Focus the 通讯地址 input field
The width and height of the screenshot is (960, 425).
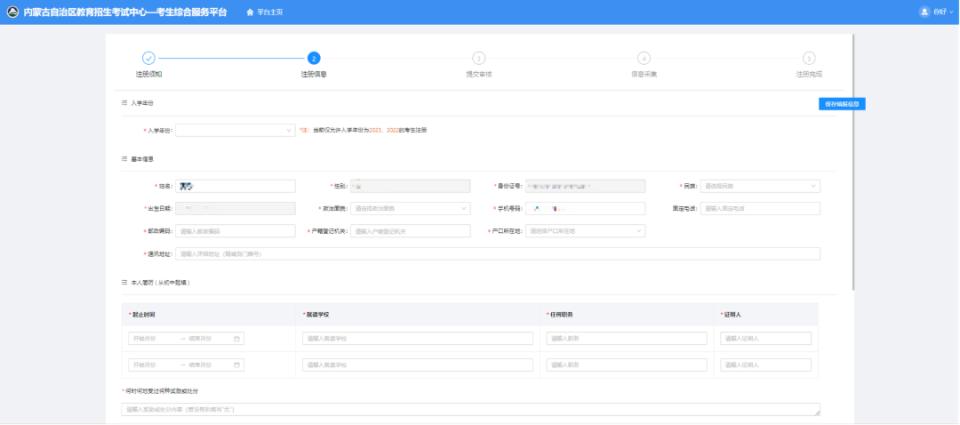click(x=498, y=254)
